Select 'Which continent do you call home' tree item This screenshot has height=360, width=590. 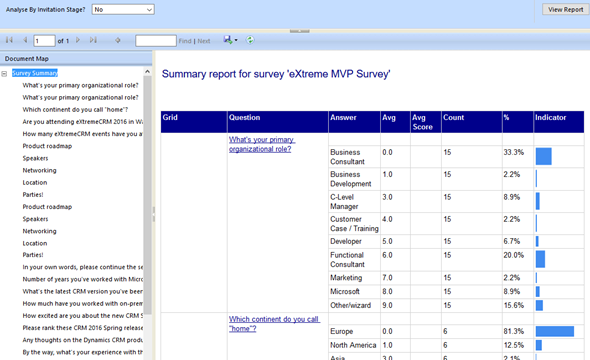coord(75,109)
